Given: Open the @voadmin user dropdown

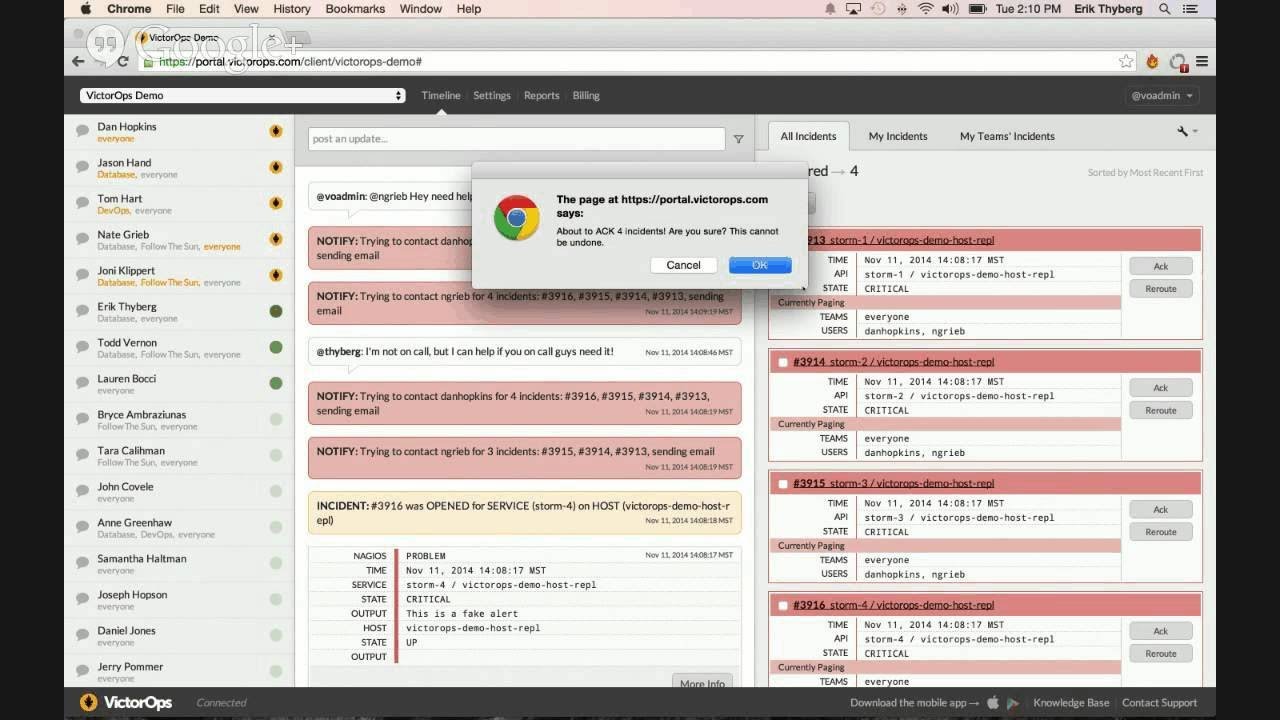Looking at the screenshot, I should [1162, 96].
